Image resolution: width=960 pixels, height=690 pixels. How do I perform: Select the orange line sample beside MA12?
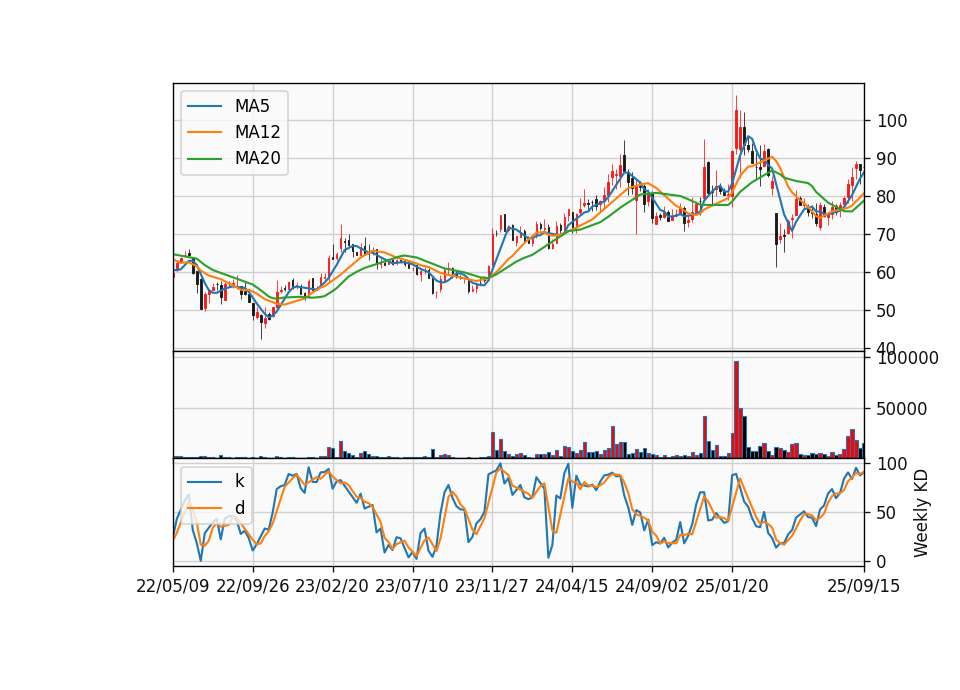point(204,132)
